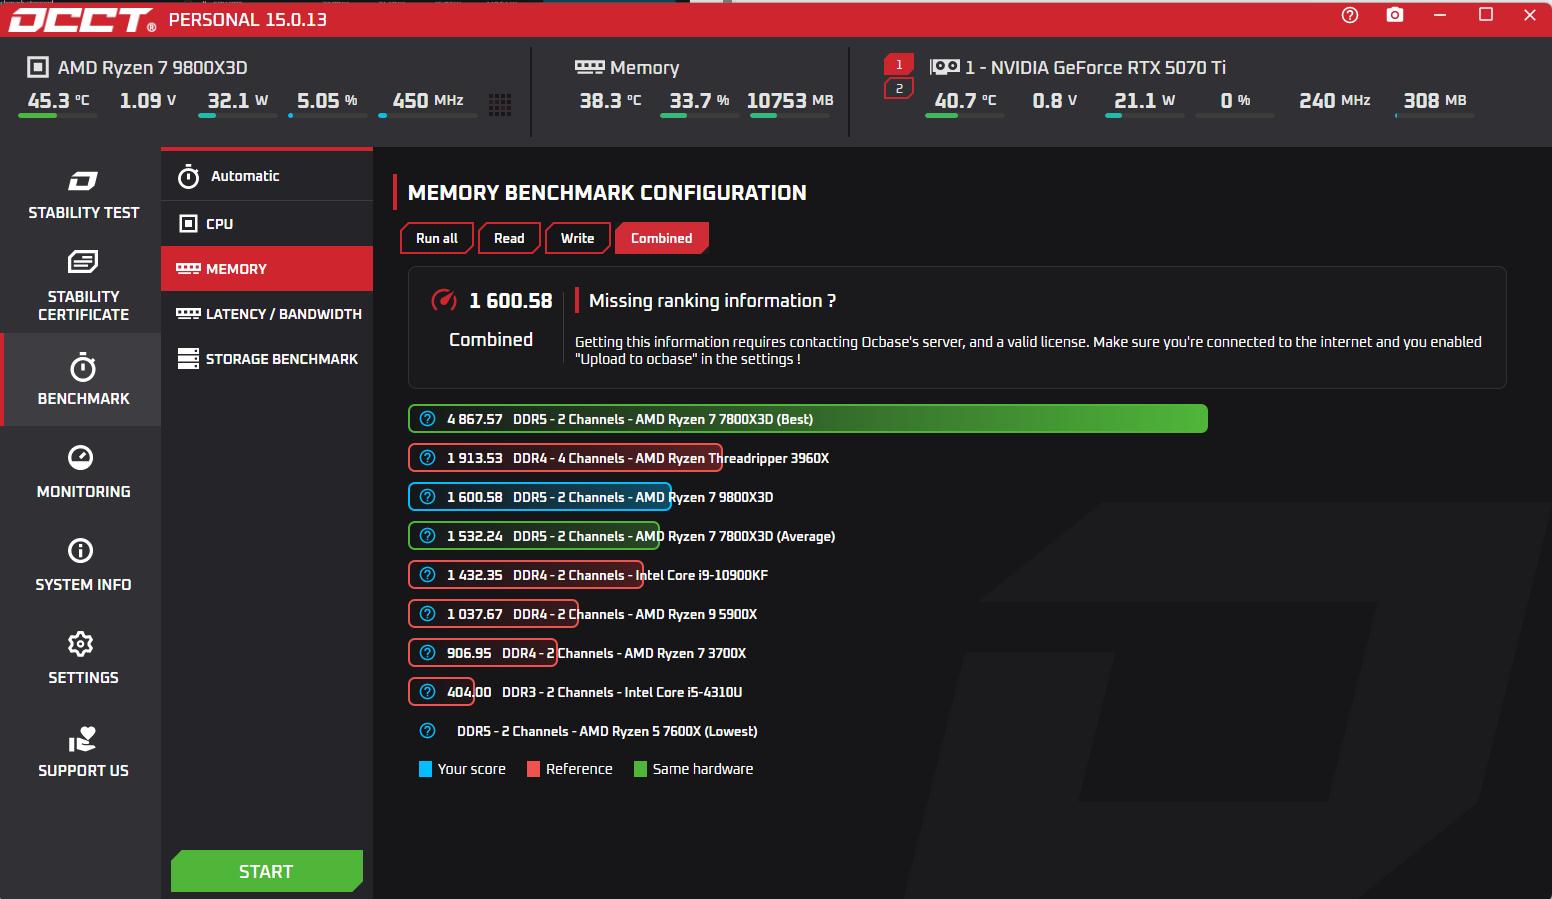The height and width of the screenshot is (899, 1552).
Task: Click the info icon for 1 600.58 Ryzen 9800X3D row
Action: coord(428,497)
